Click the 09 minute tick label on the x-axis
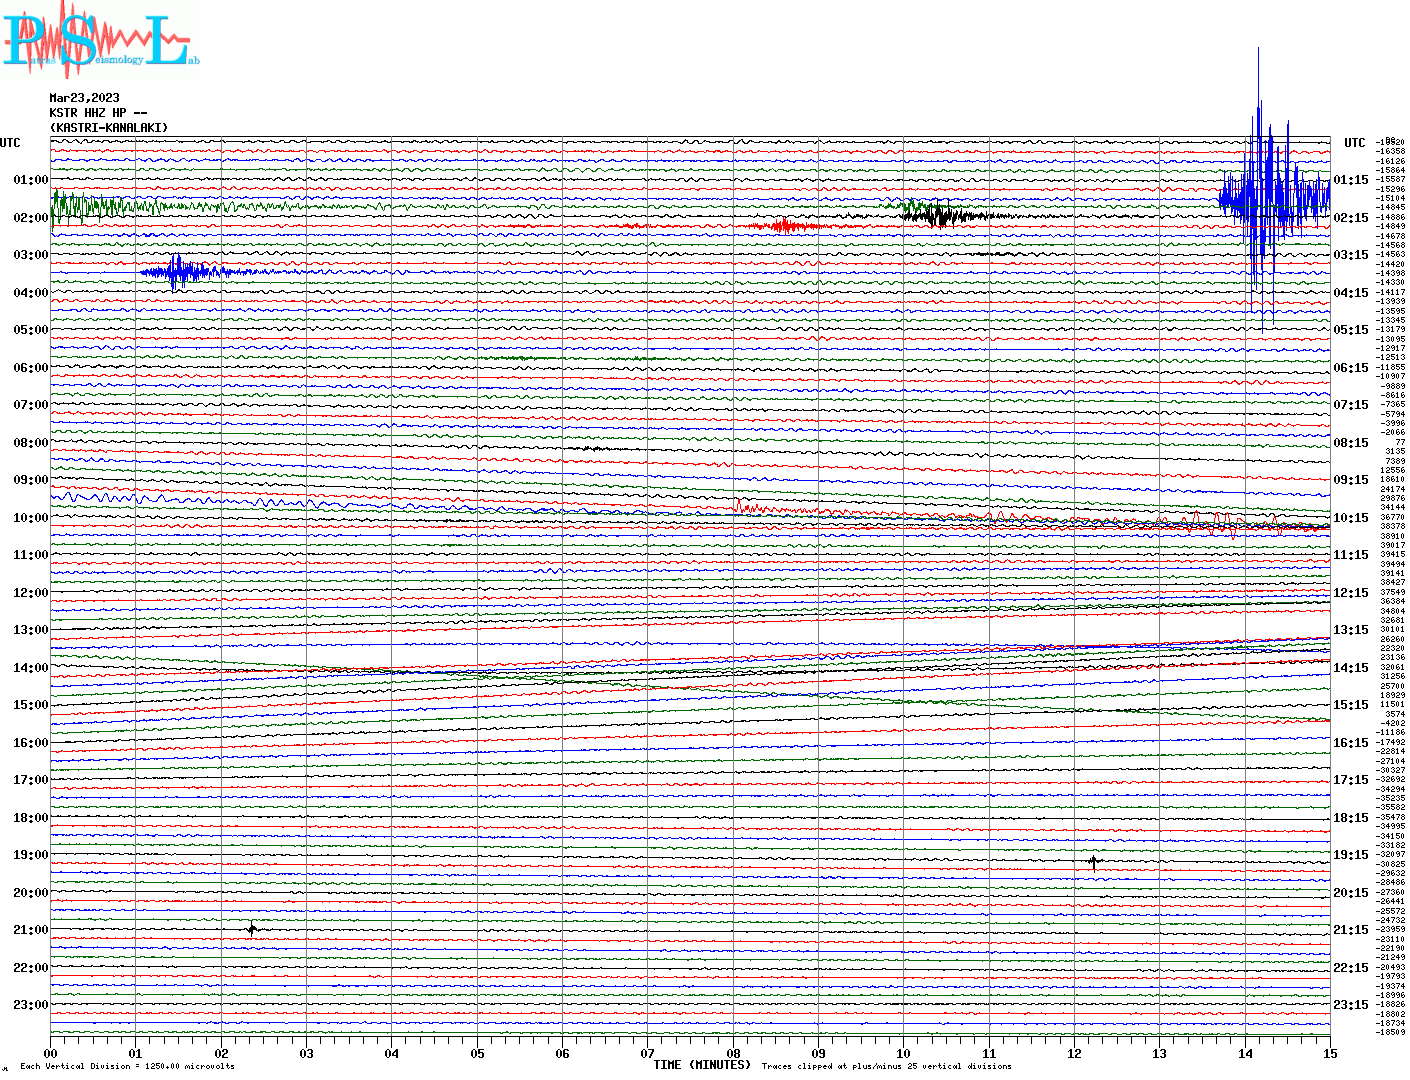Screen dimensions: 1410x1080 tap(819, 1054)
